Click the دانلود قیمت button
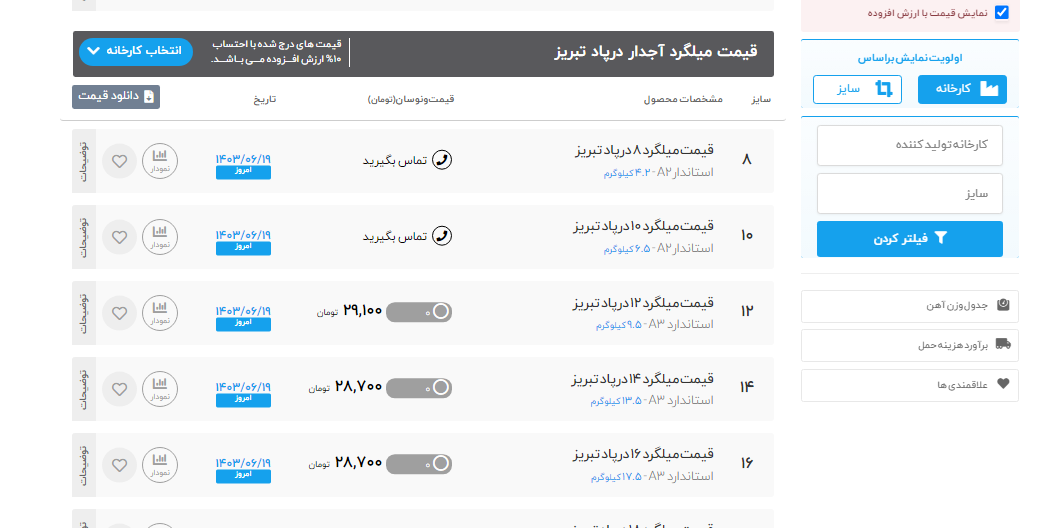This screenshot has width=1044, height=528. (x=116, y=97)
